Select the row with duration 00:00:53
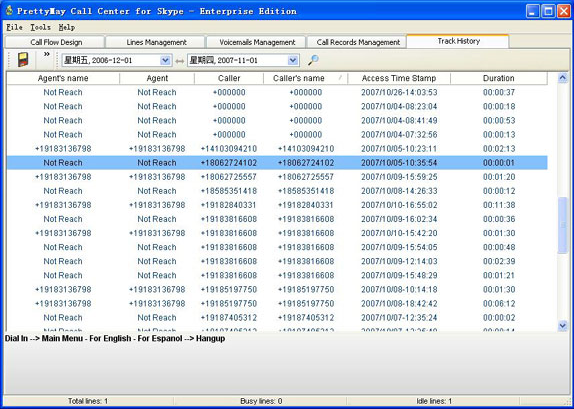Image resolution: width=574 pixels, height=409 pixels. 277,120
